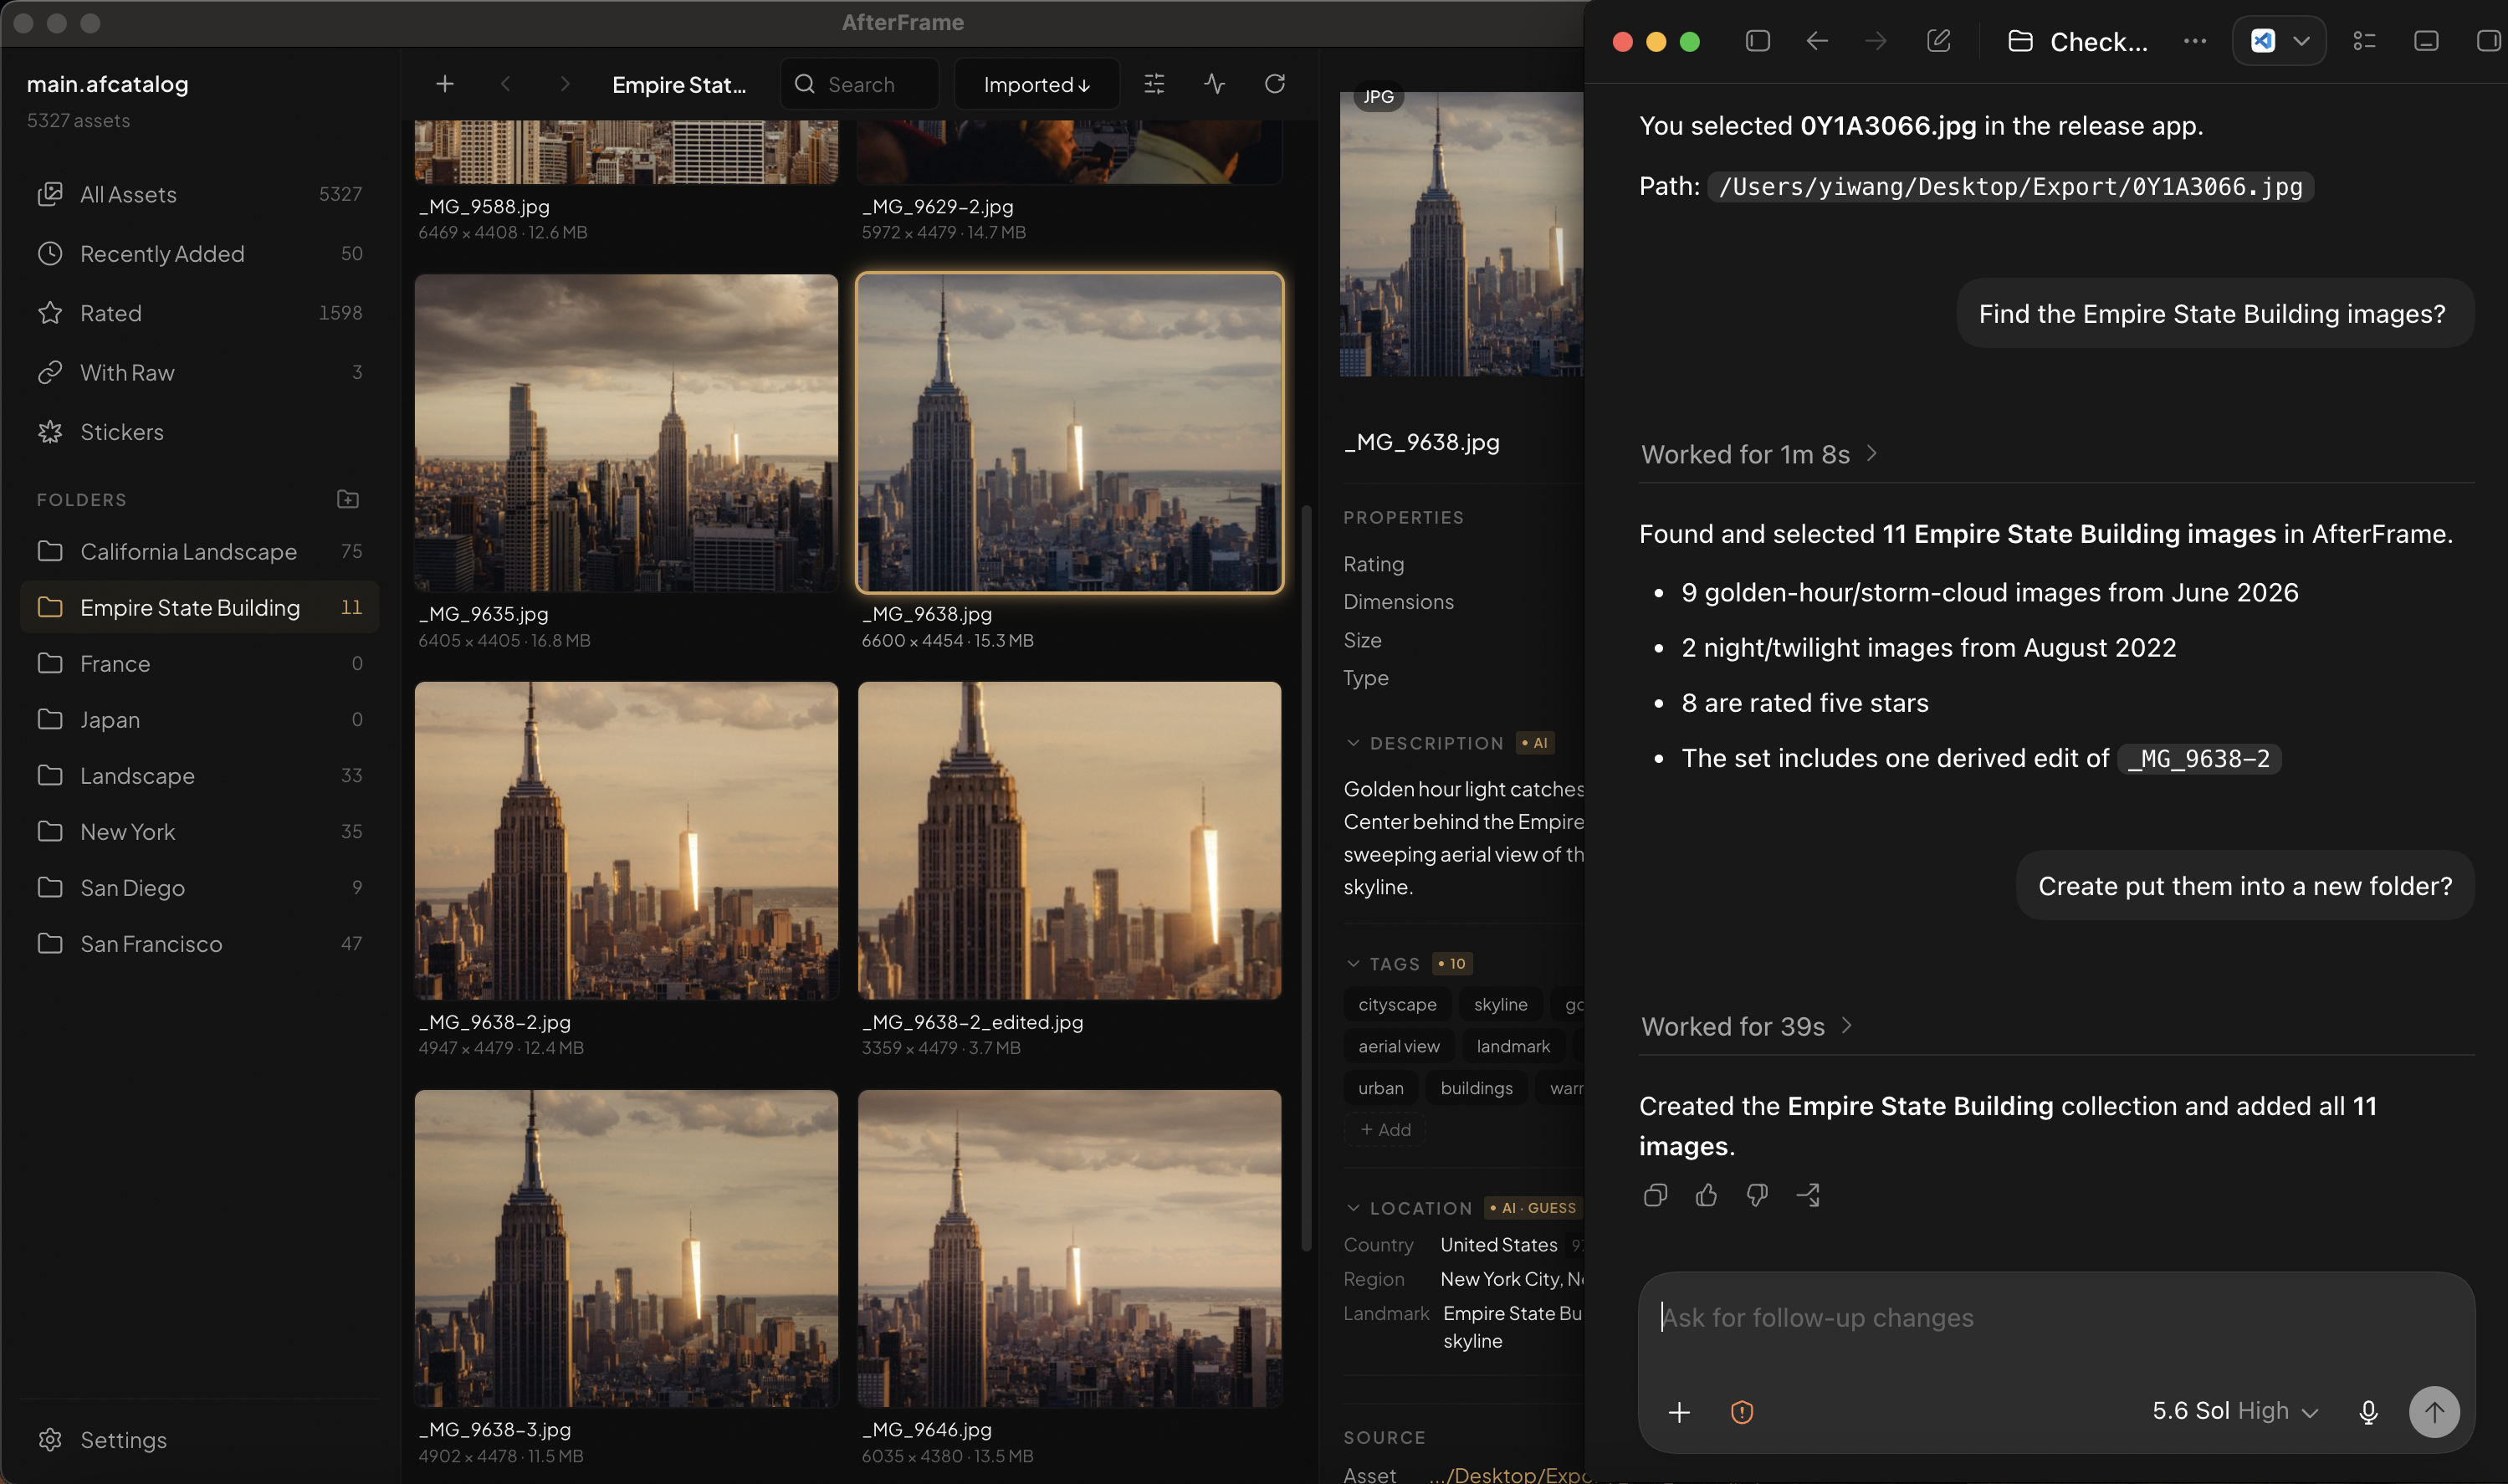Create a new folder with the Folders add icon

[348, 499]
